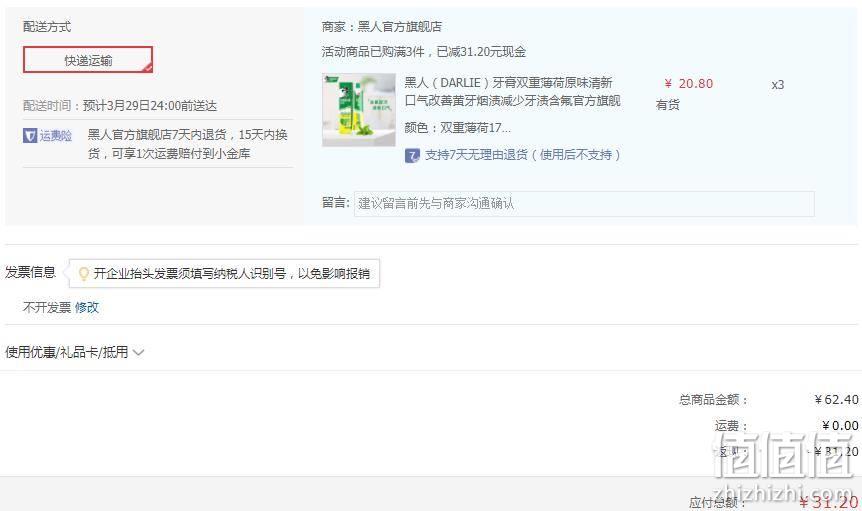Expand the 使用优惠/礼品卡/抵用 section
This screenshot has height=511, width=862.
[74, 352]
